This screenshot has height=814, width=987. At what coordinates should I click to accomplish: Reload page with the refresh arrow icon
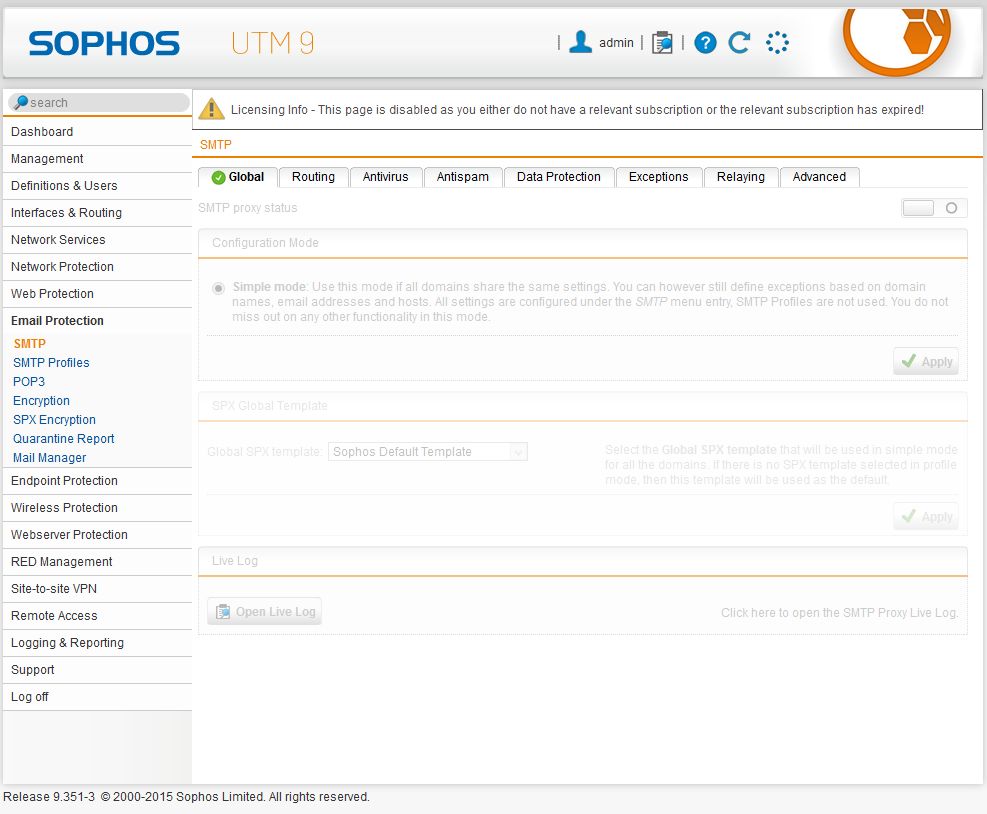click(x=739, y=42)
